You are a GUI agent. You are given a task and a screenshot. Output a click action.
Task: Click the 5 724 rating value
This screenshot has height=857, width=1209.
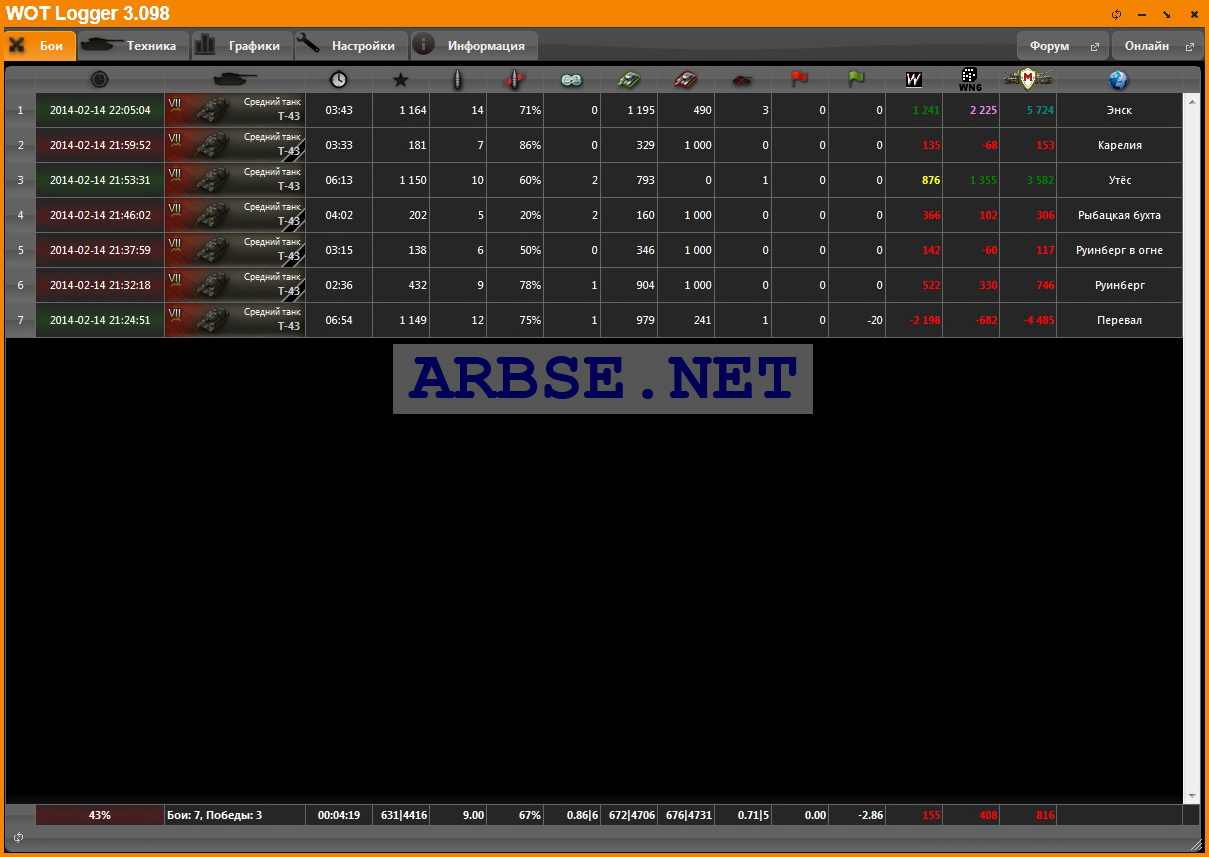tap(1028, 110)
